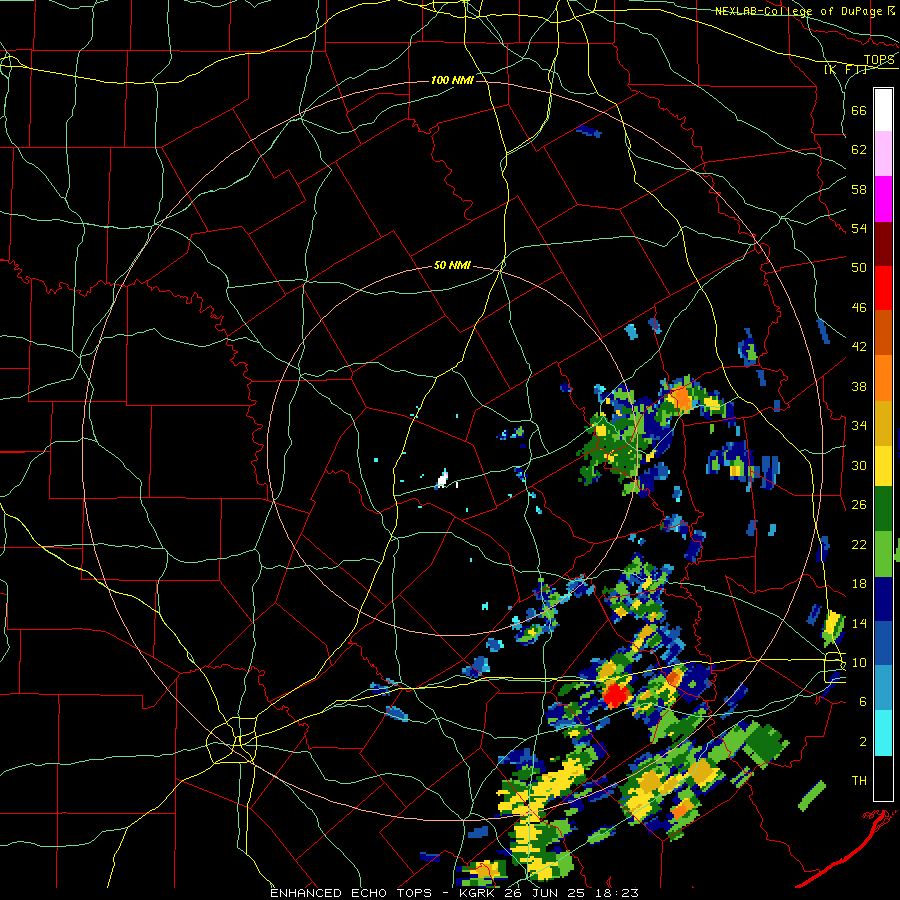Click the 34 legend value
Viewport: 900px width, 900px height.
pyautogui.click(x=859, y=426)
